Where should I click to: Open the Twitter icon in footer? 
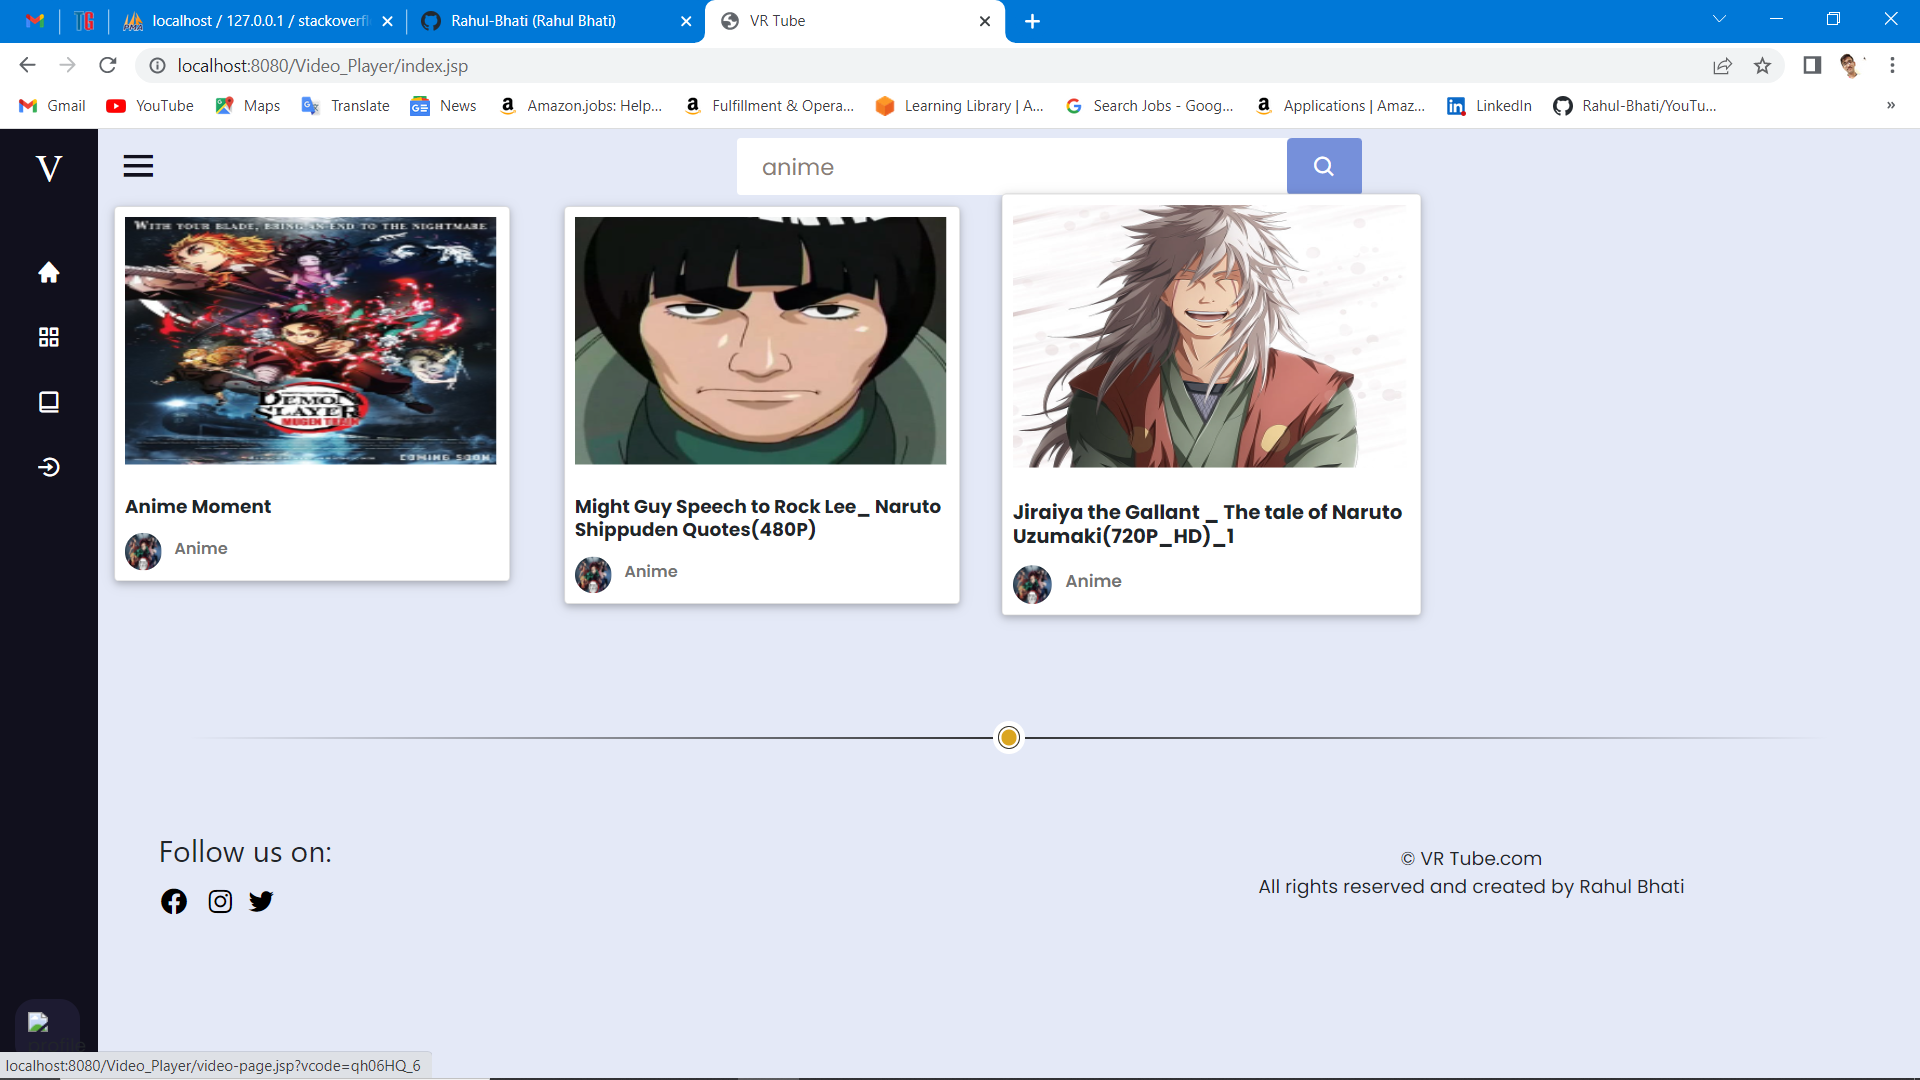point(261,901)
